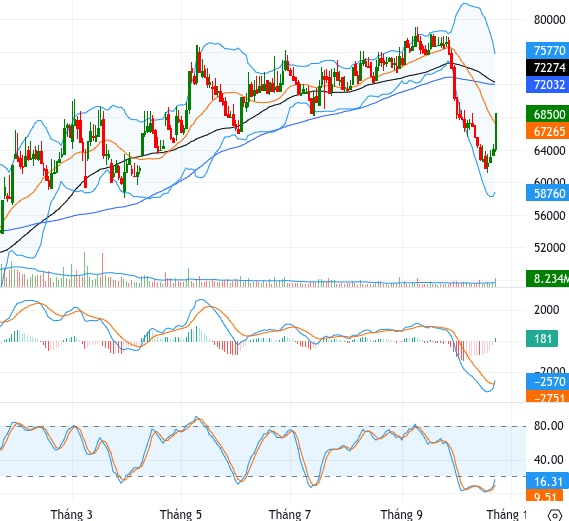Select the 9.51 stochastic %D label
Image resolution: width=569 pixels, height=521 pixels.
point(545,496)
